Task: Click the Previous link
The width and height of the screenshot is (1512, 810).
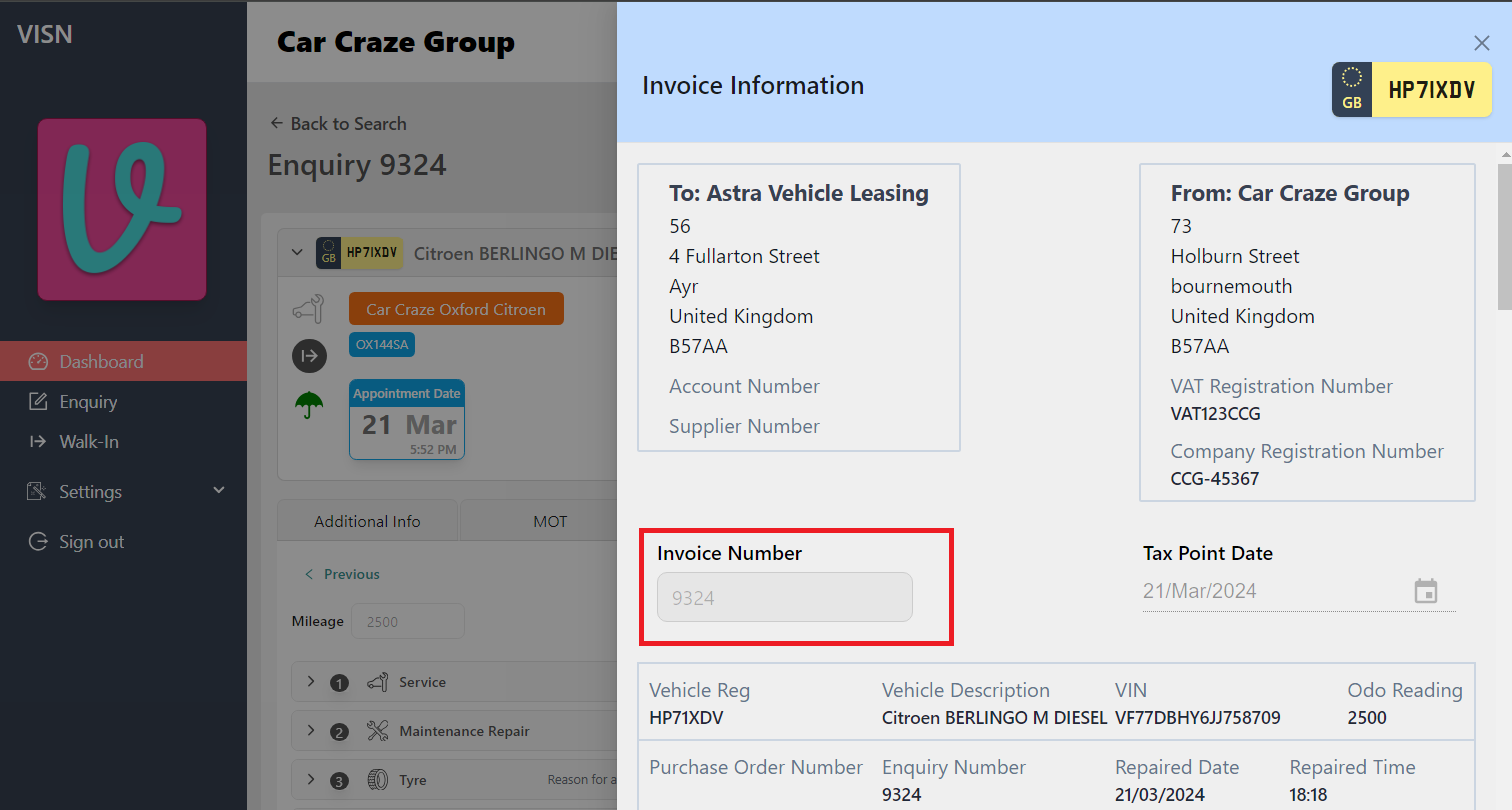Action: point(342,574)
